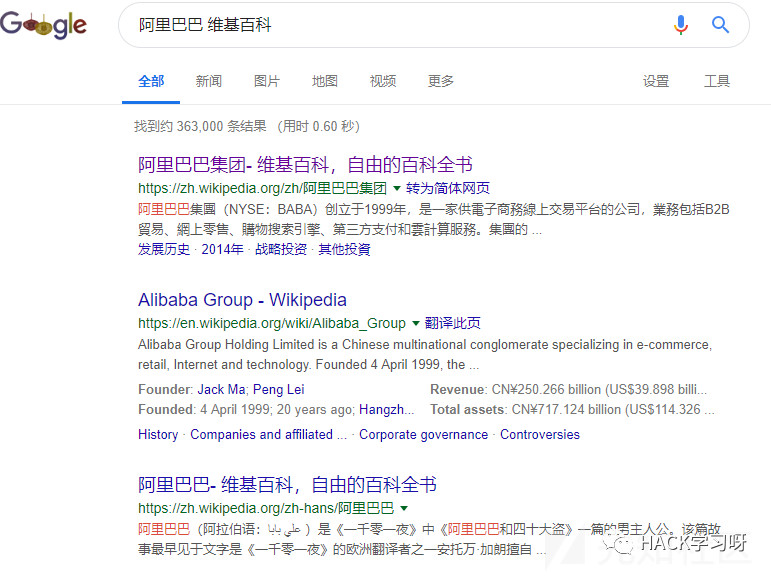The image size is (771, 576).
Task: Expand the 更多 menu
Action: (441, 81)
